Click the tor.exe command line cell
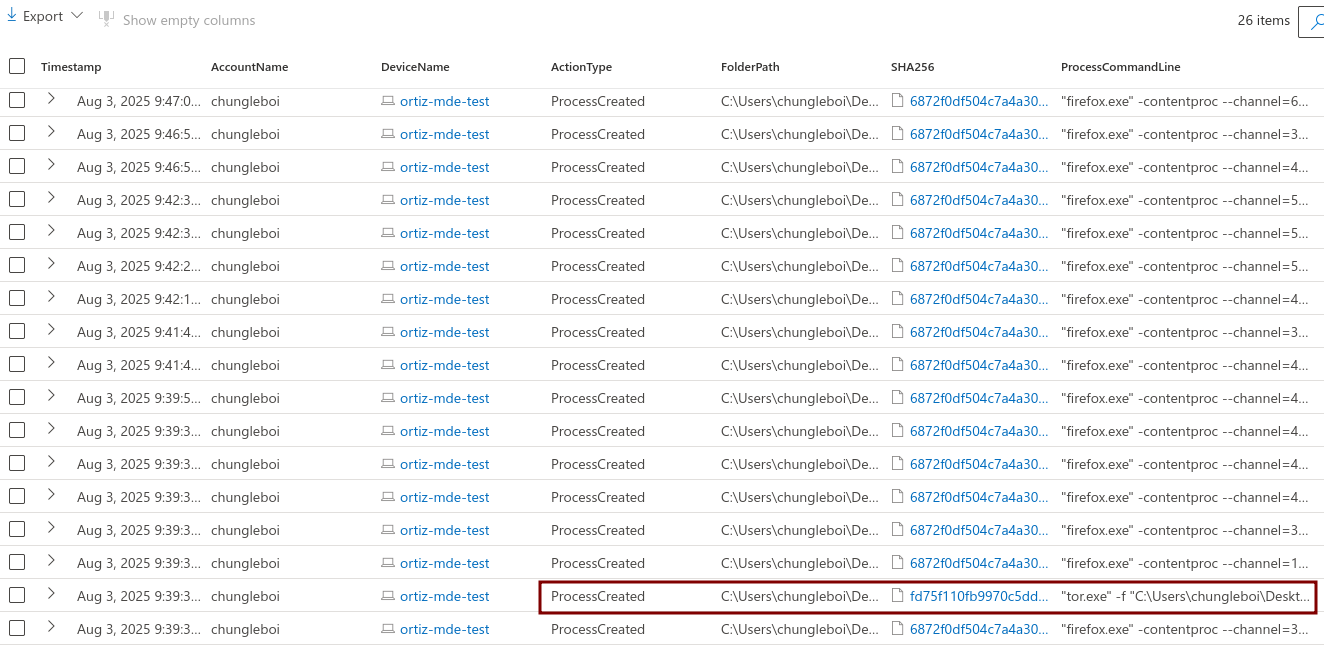The height and width of the screenshot is (647, 1324). (x=1184, y=597)
